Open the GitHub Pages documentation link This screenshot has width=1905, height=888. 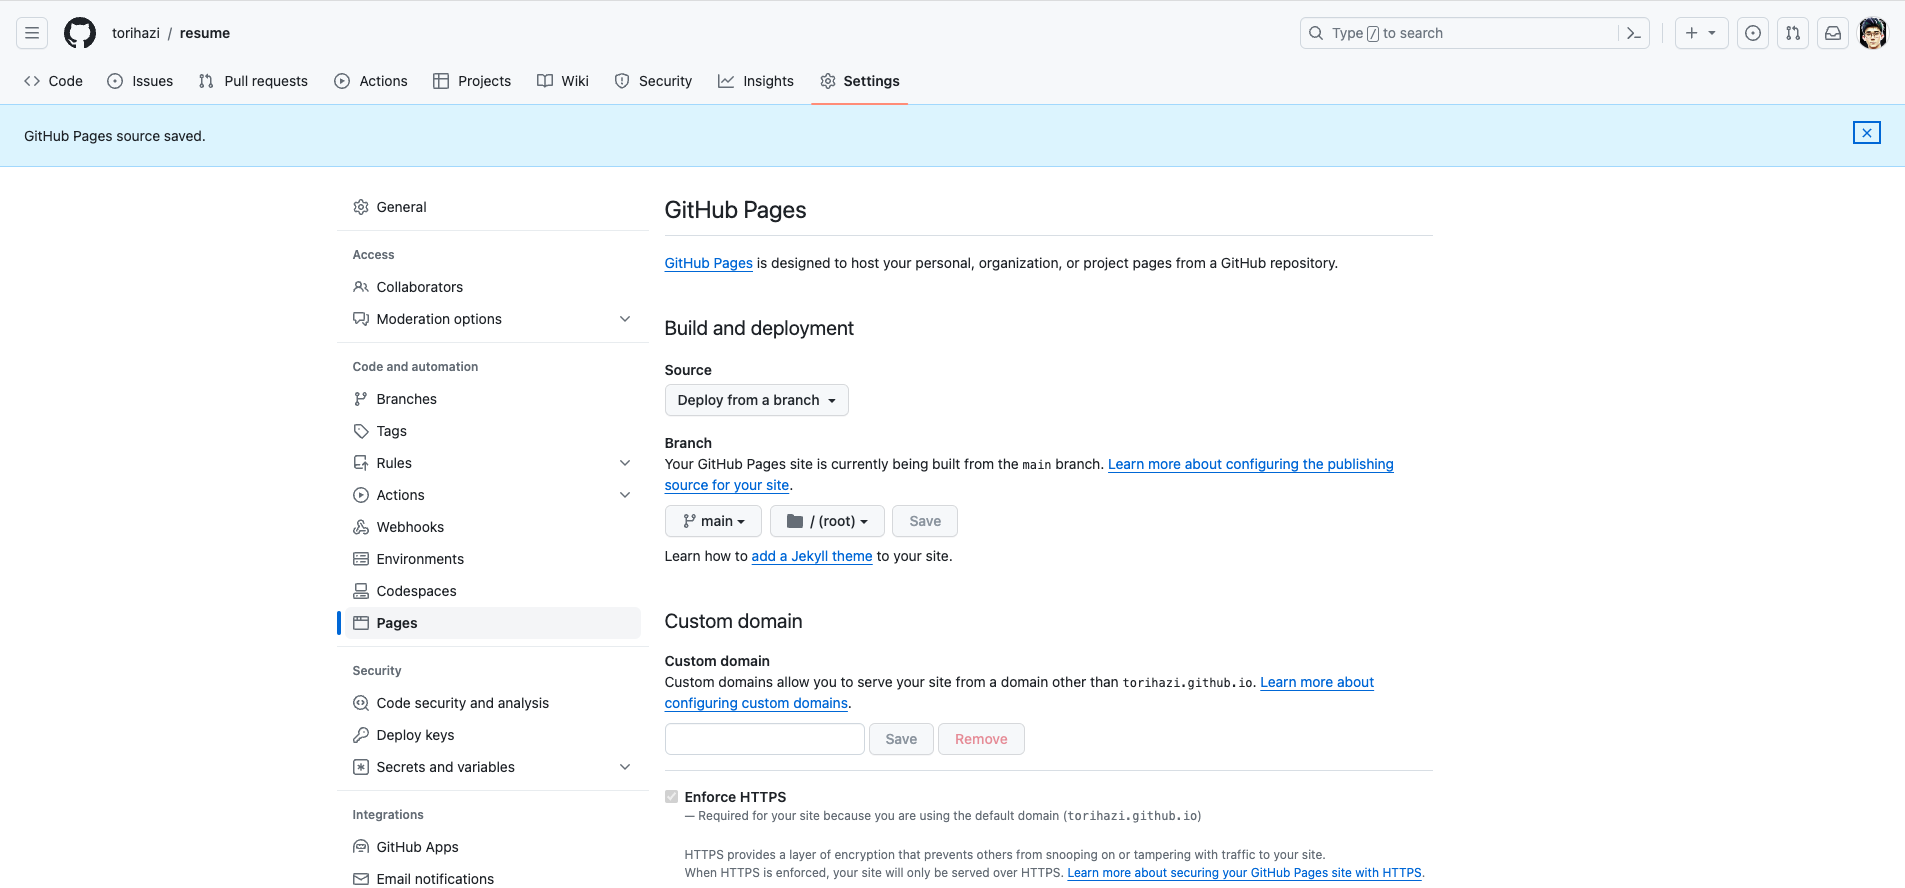(x=709, y=263)
